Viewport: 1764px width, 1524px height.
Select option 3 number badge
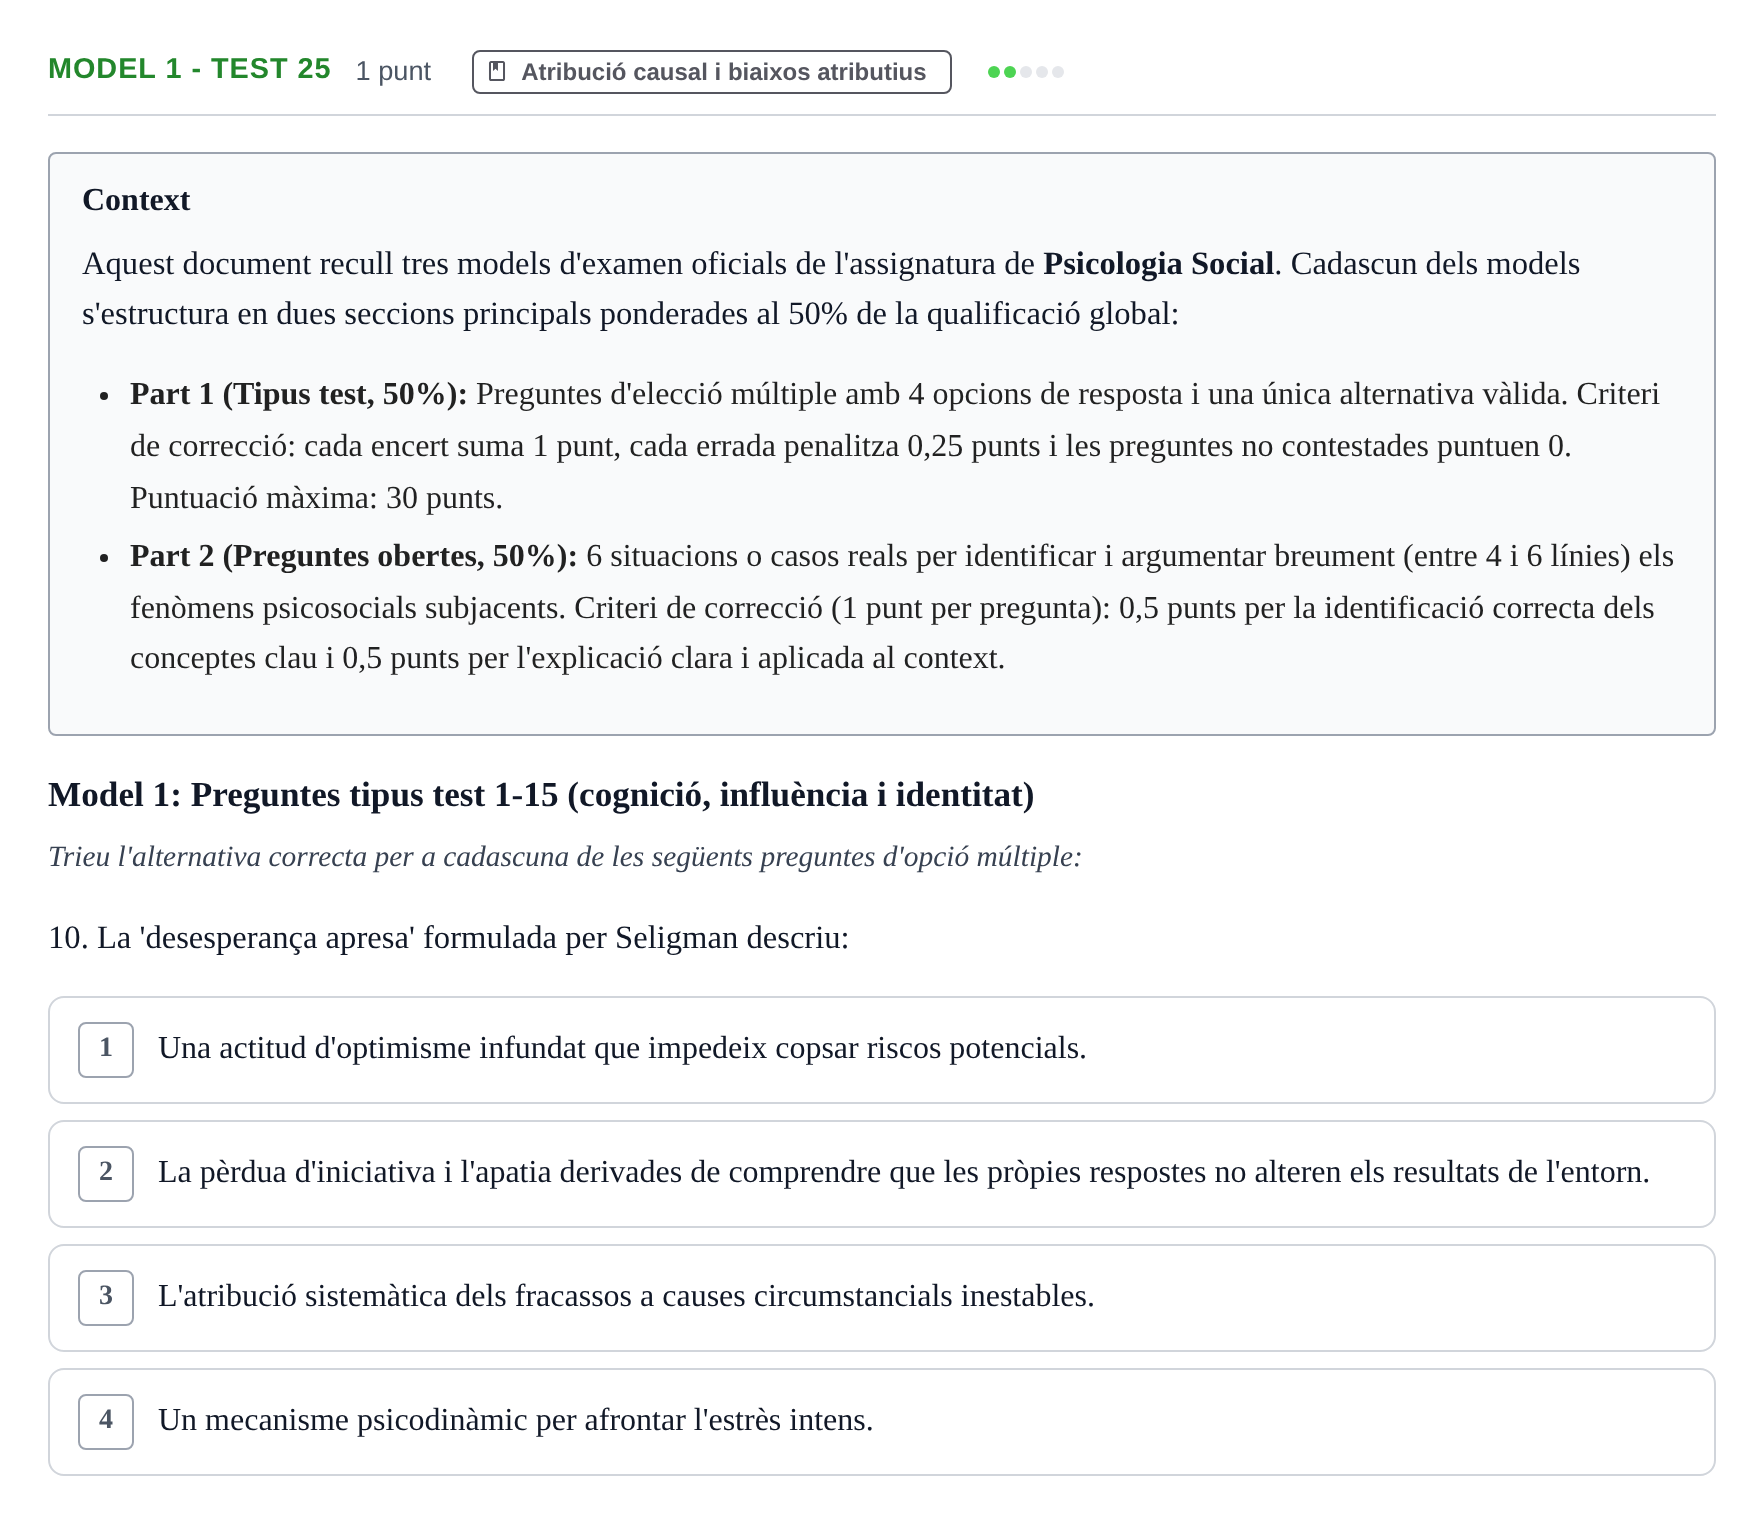click(x=106, y=1297)
